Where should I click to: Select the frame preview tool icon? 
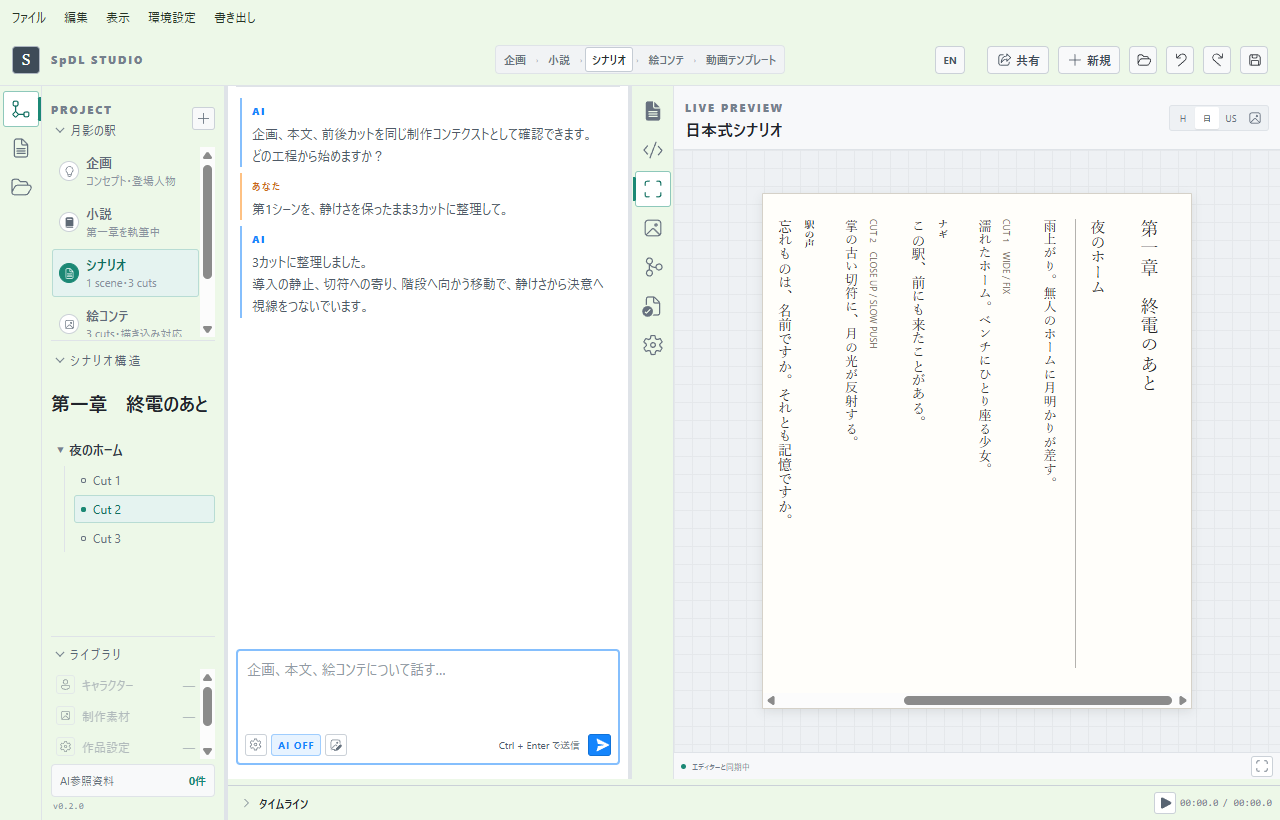[653, 189]
